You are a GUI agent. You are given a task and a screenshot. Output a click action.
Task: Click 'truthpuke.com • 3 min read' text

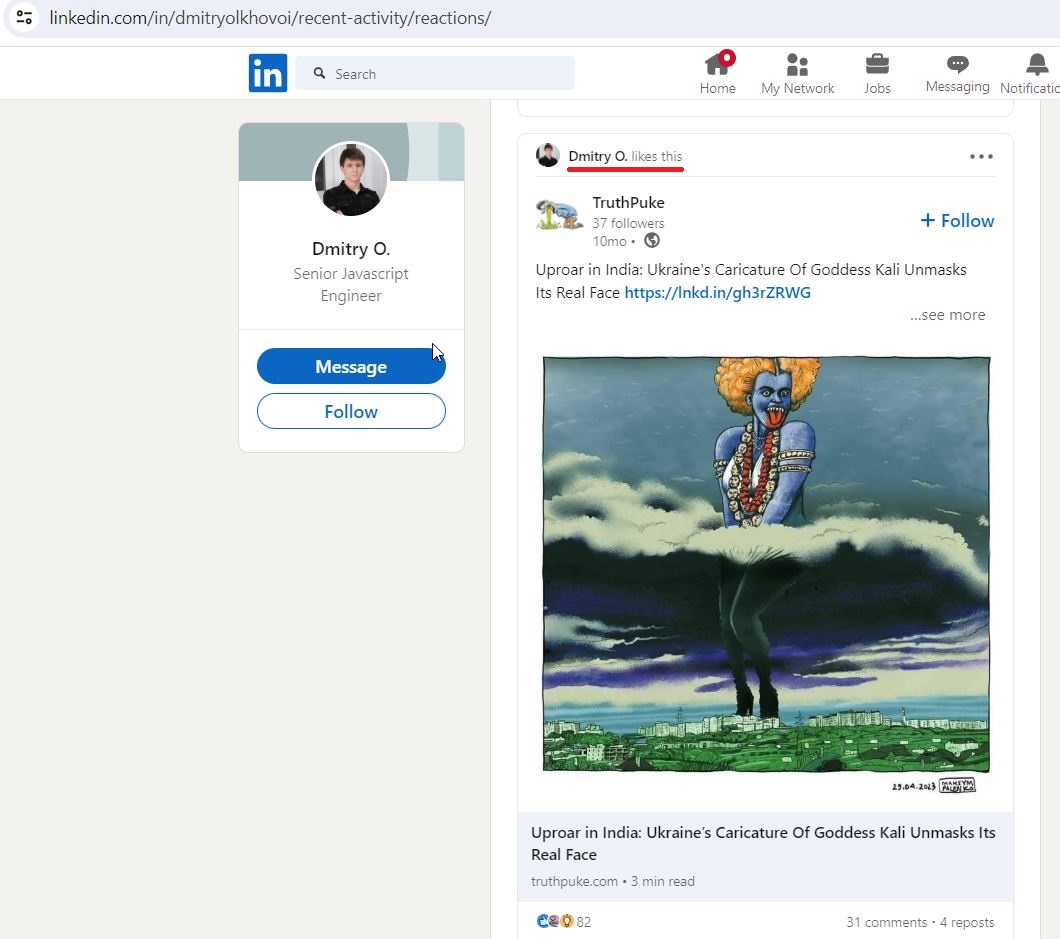613,882
